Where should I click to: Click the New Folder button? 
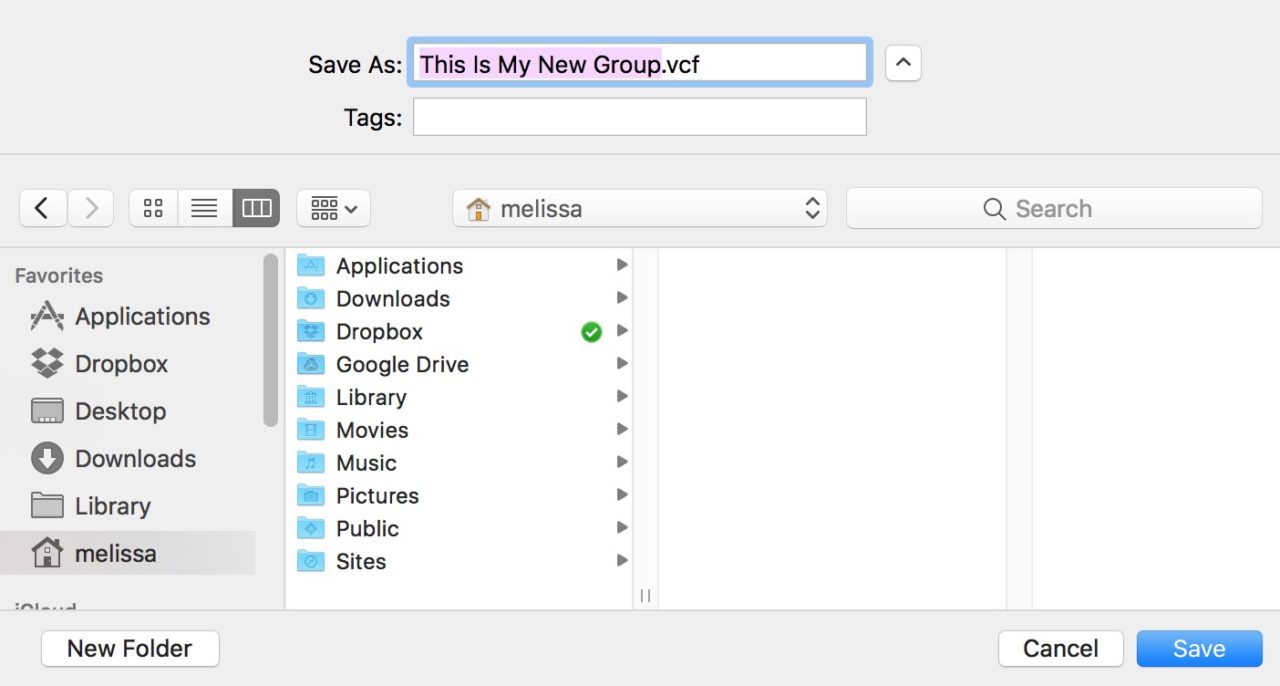tap(130, 648)
